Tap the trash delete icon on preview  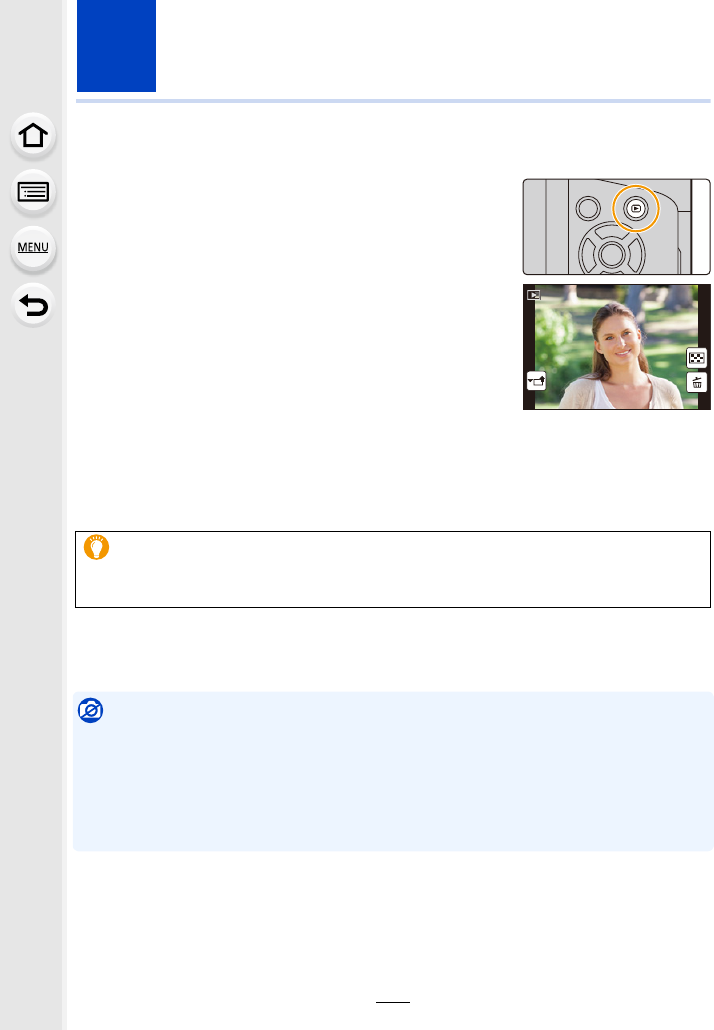(x=696, y=382)
